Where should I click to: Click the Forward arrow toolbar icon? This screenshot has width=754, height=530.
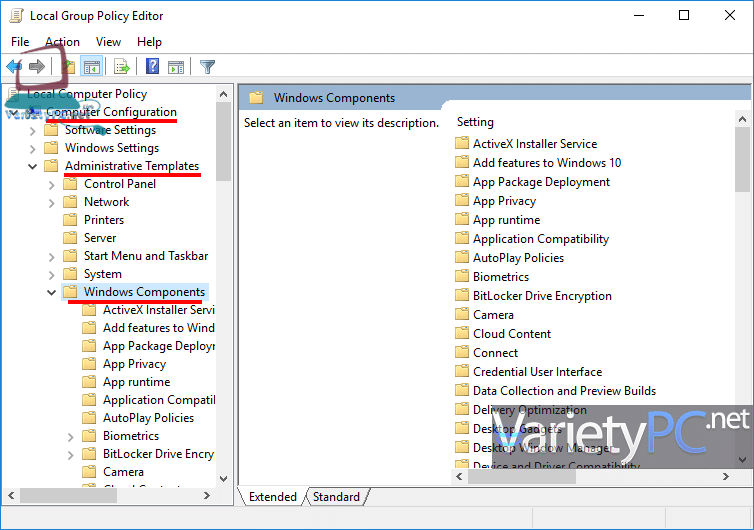pyautogui.click(x=37, y=67)
